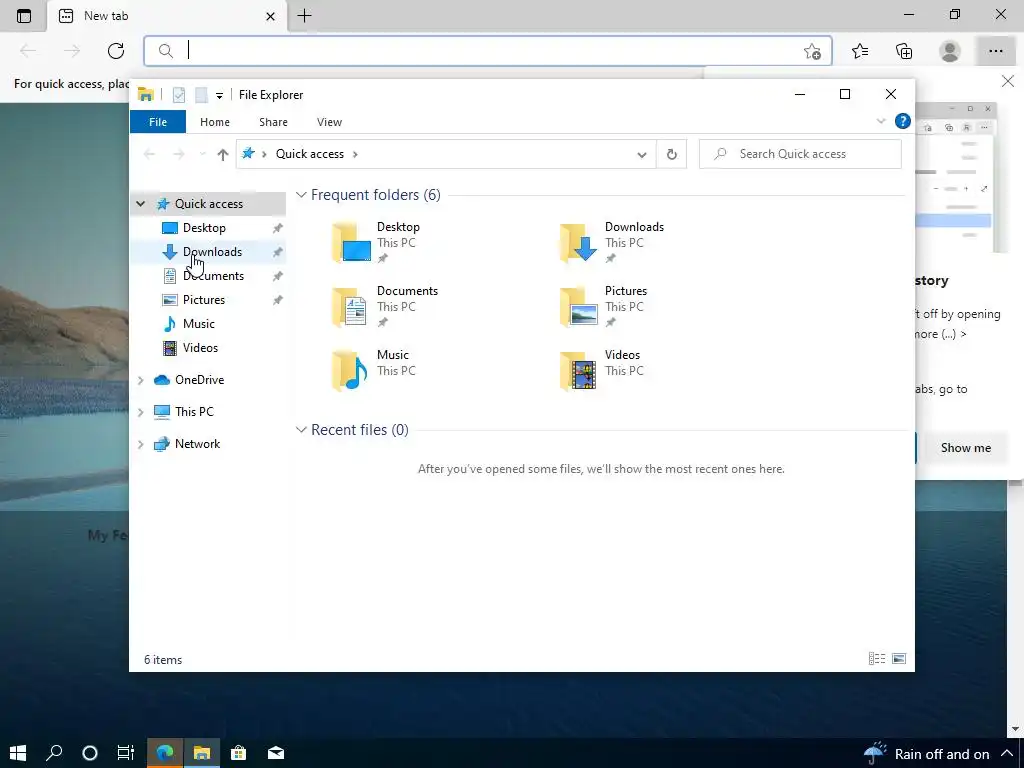This screenshot has height=768, width=1024.
Task: Open Edge Collections icon
Action: point(904,51)
